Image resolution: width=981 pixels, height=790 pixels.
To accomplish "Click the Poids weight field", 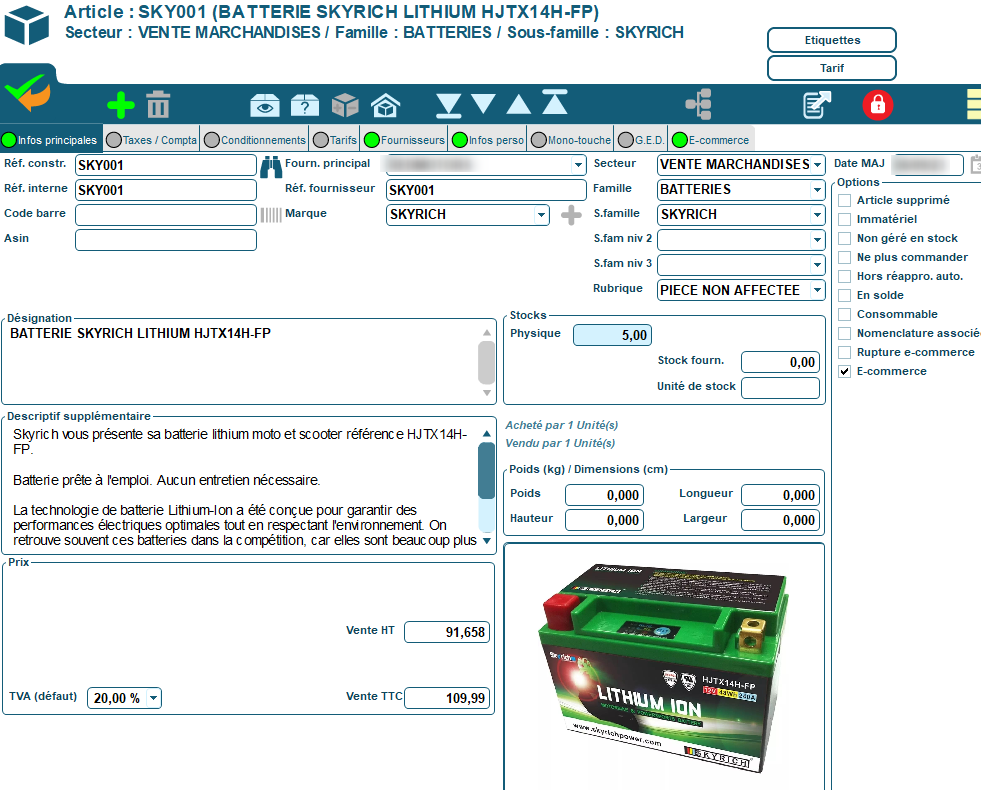I will pyautogui.click(x=604, y=495).
